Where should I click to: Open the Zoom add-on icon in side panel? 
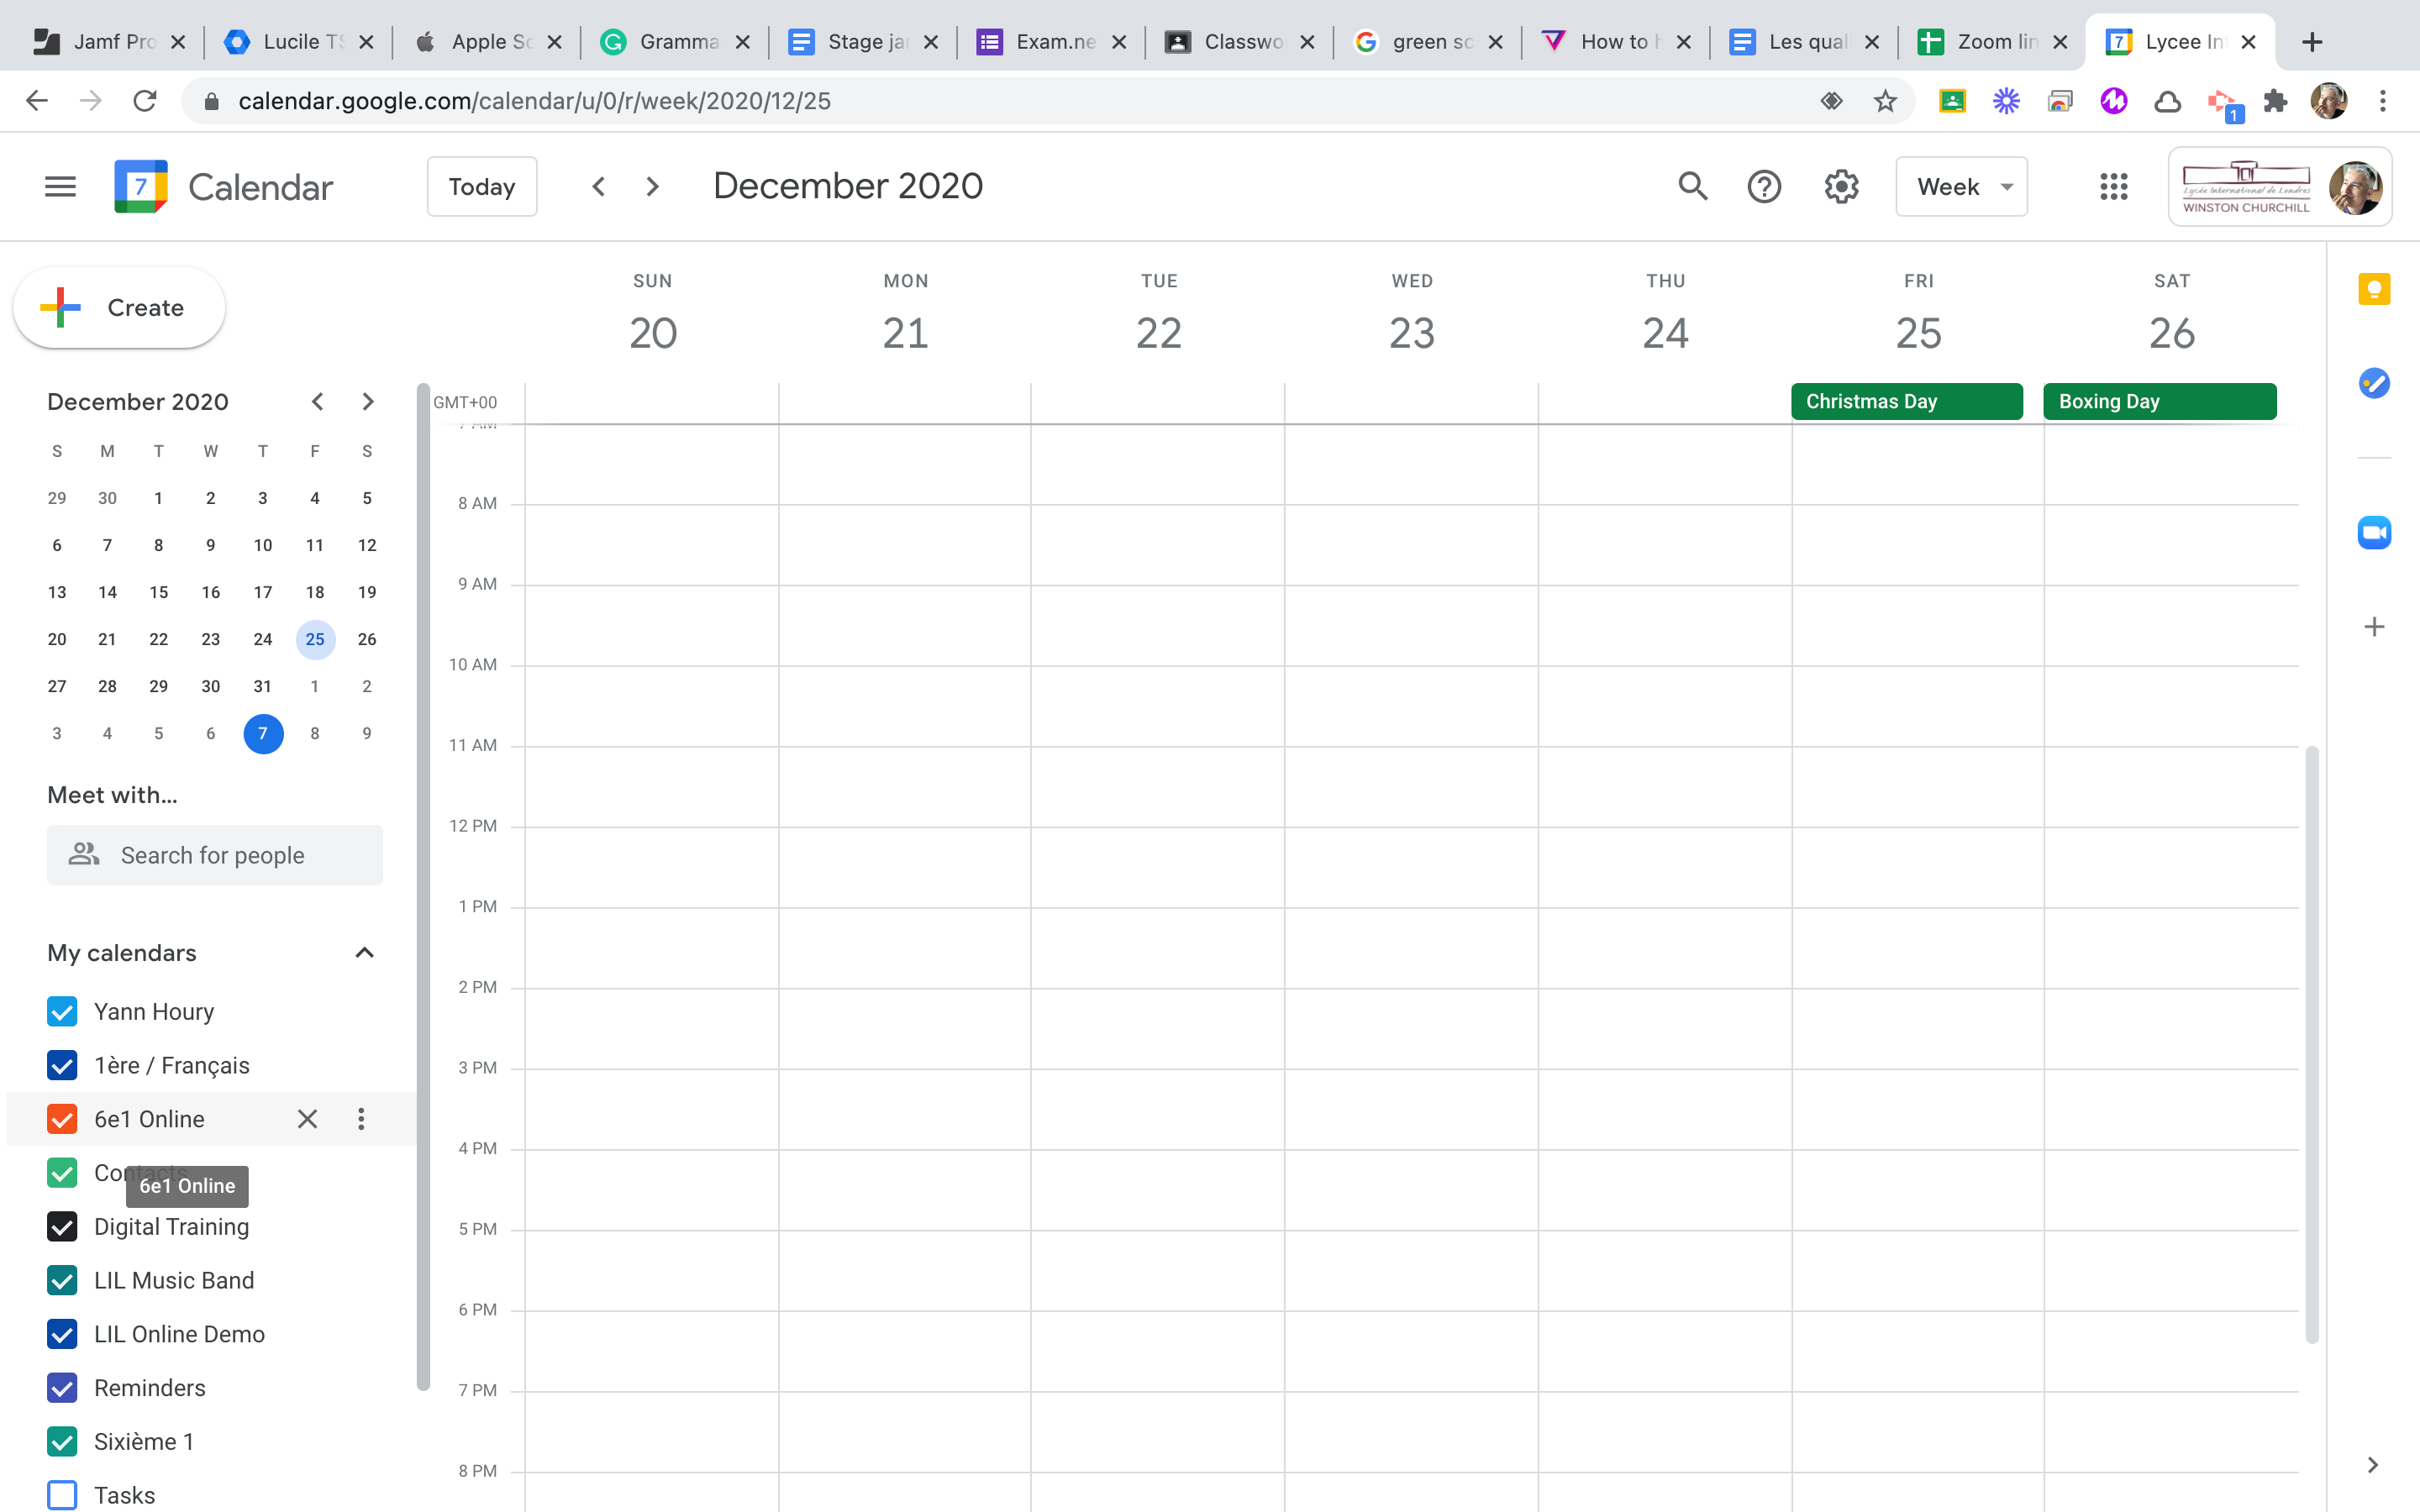(x=2373, y=533)
